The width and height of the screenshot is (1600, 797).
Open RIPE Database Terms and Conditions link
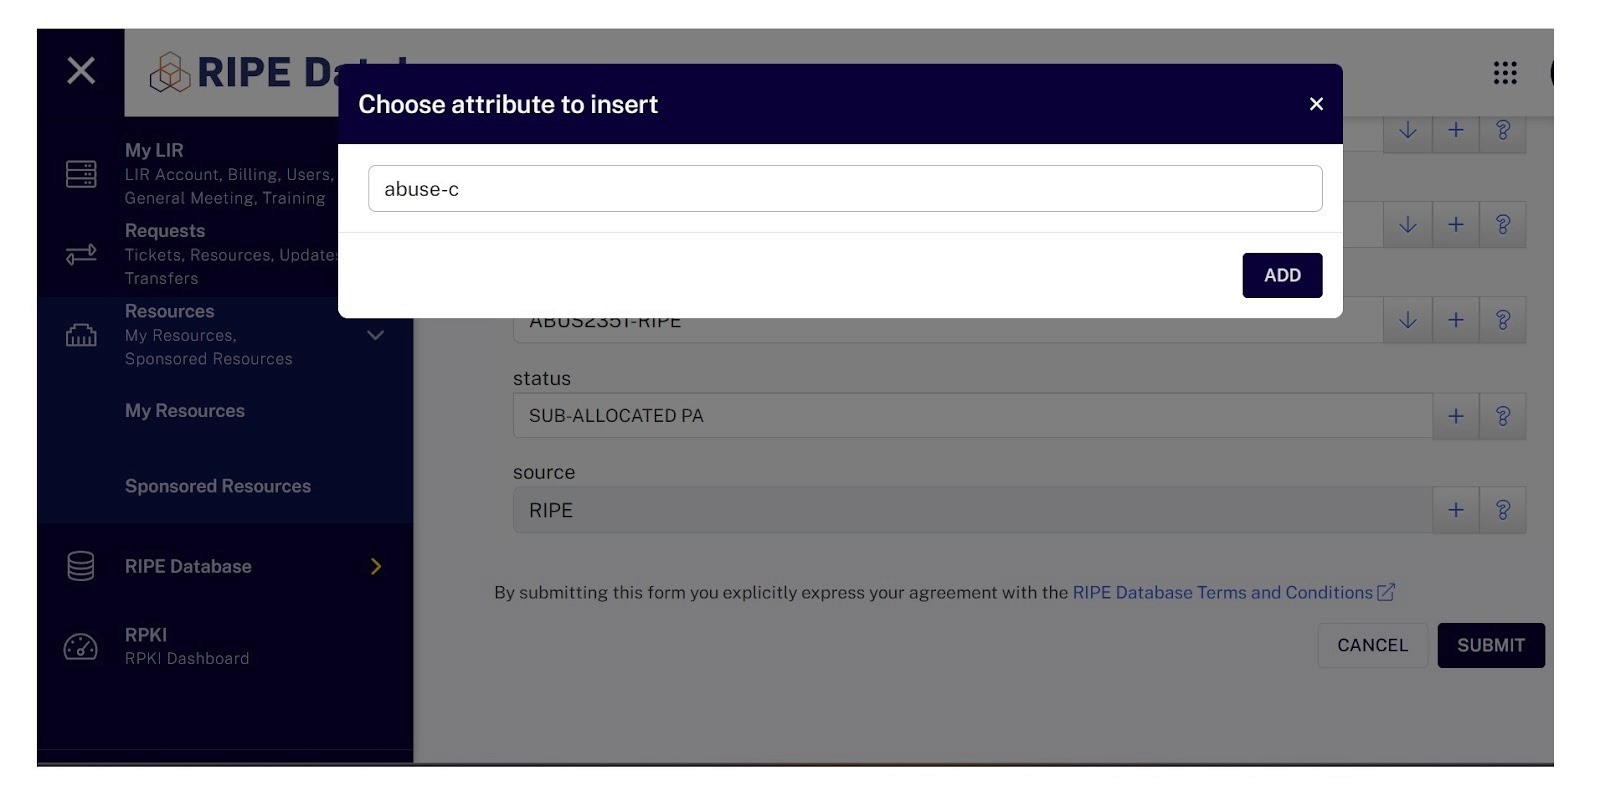(1233, 592)
